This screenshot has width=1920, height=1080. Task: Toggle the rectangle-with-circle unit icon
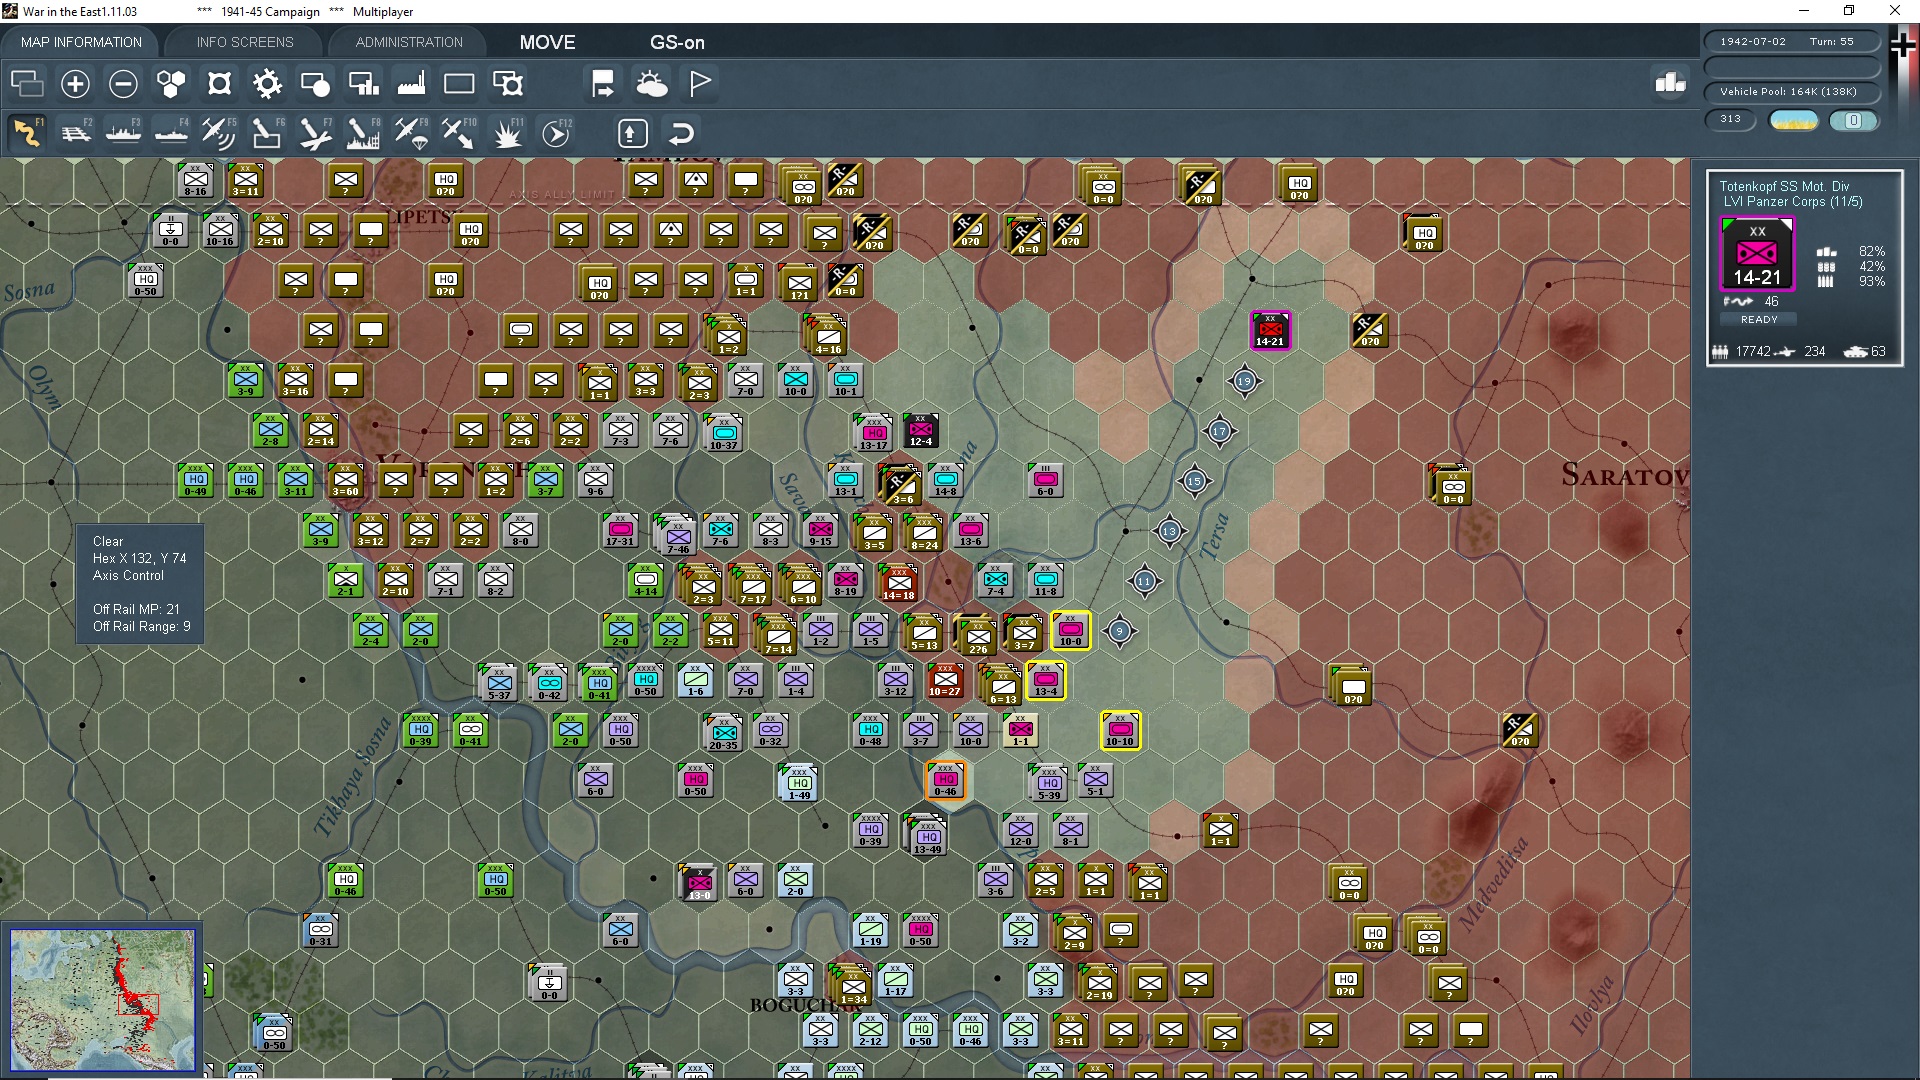pos(315,83)
